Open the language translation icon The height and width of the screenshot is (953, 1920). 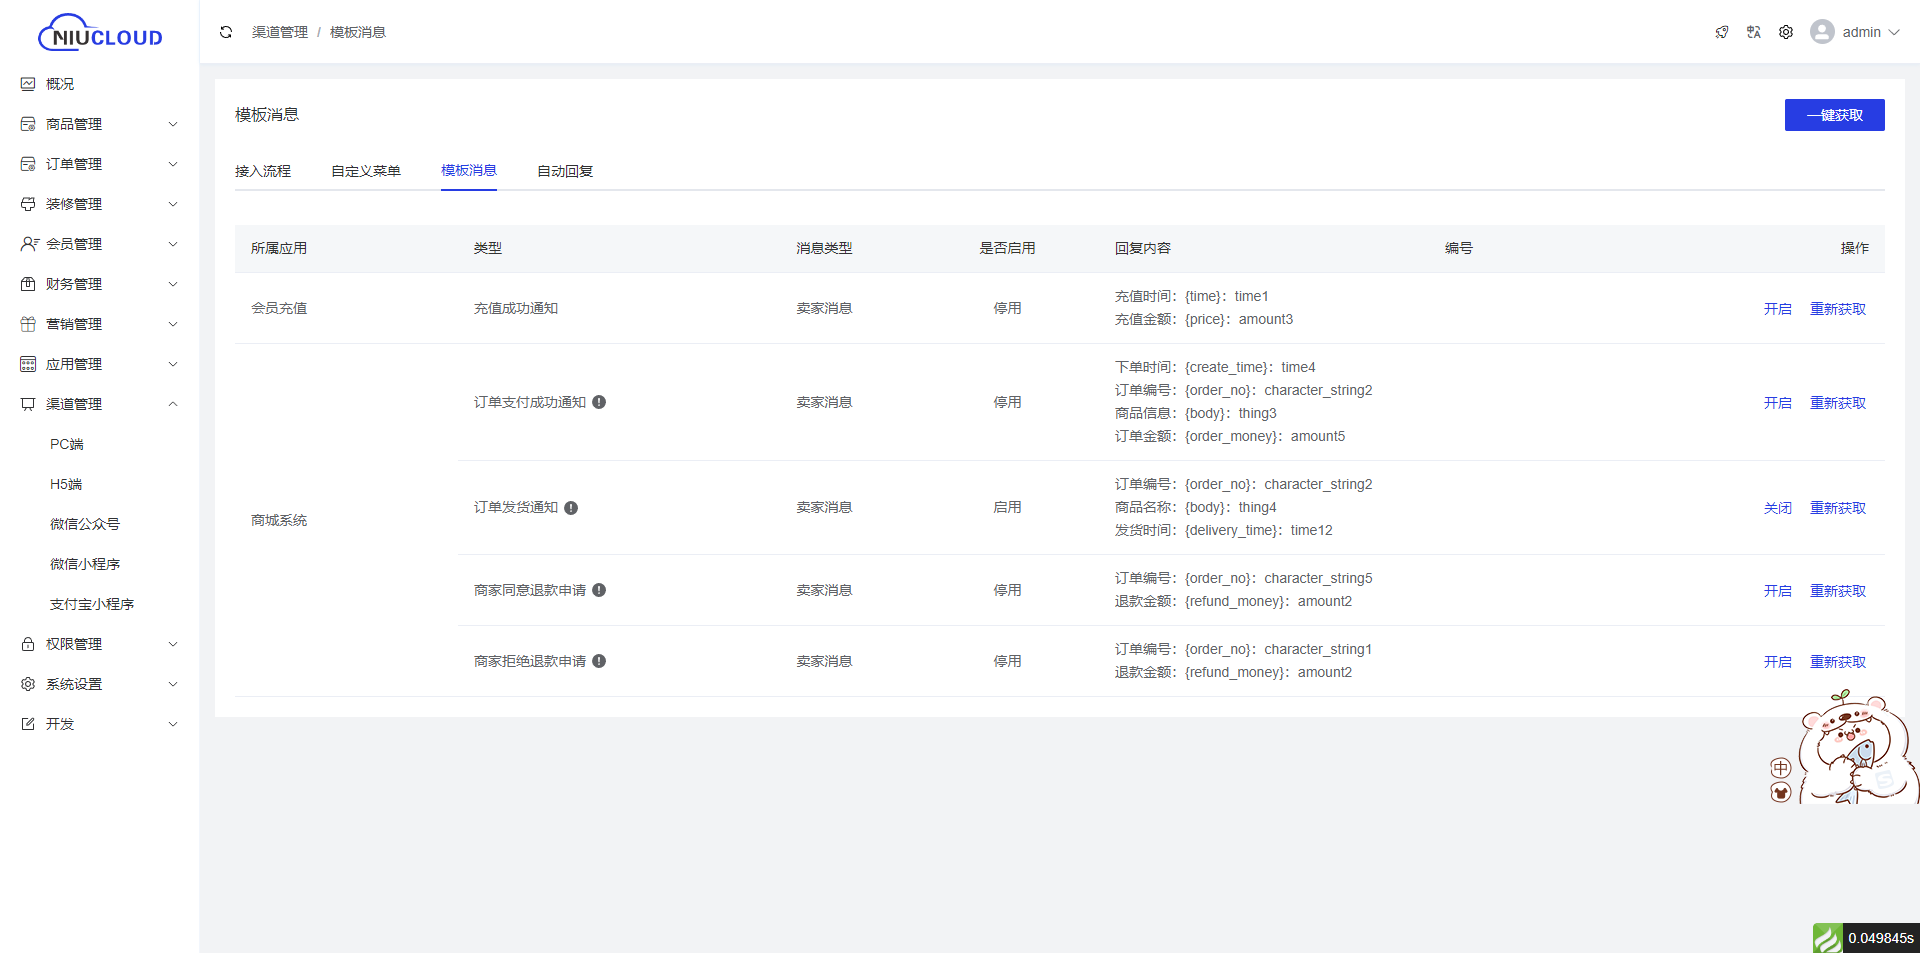coord(1754,32)
